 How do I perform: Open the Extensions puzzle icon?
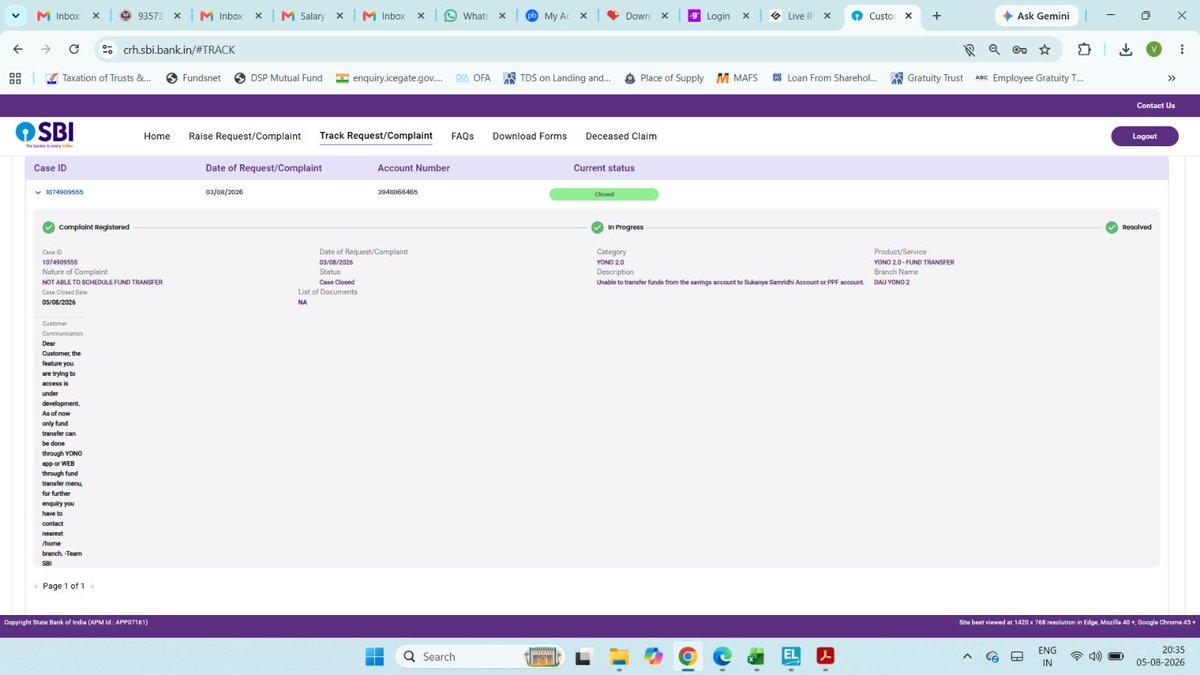[x=1085, y=49]
